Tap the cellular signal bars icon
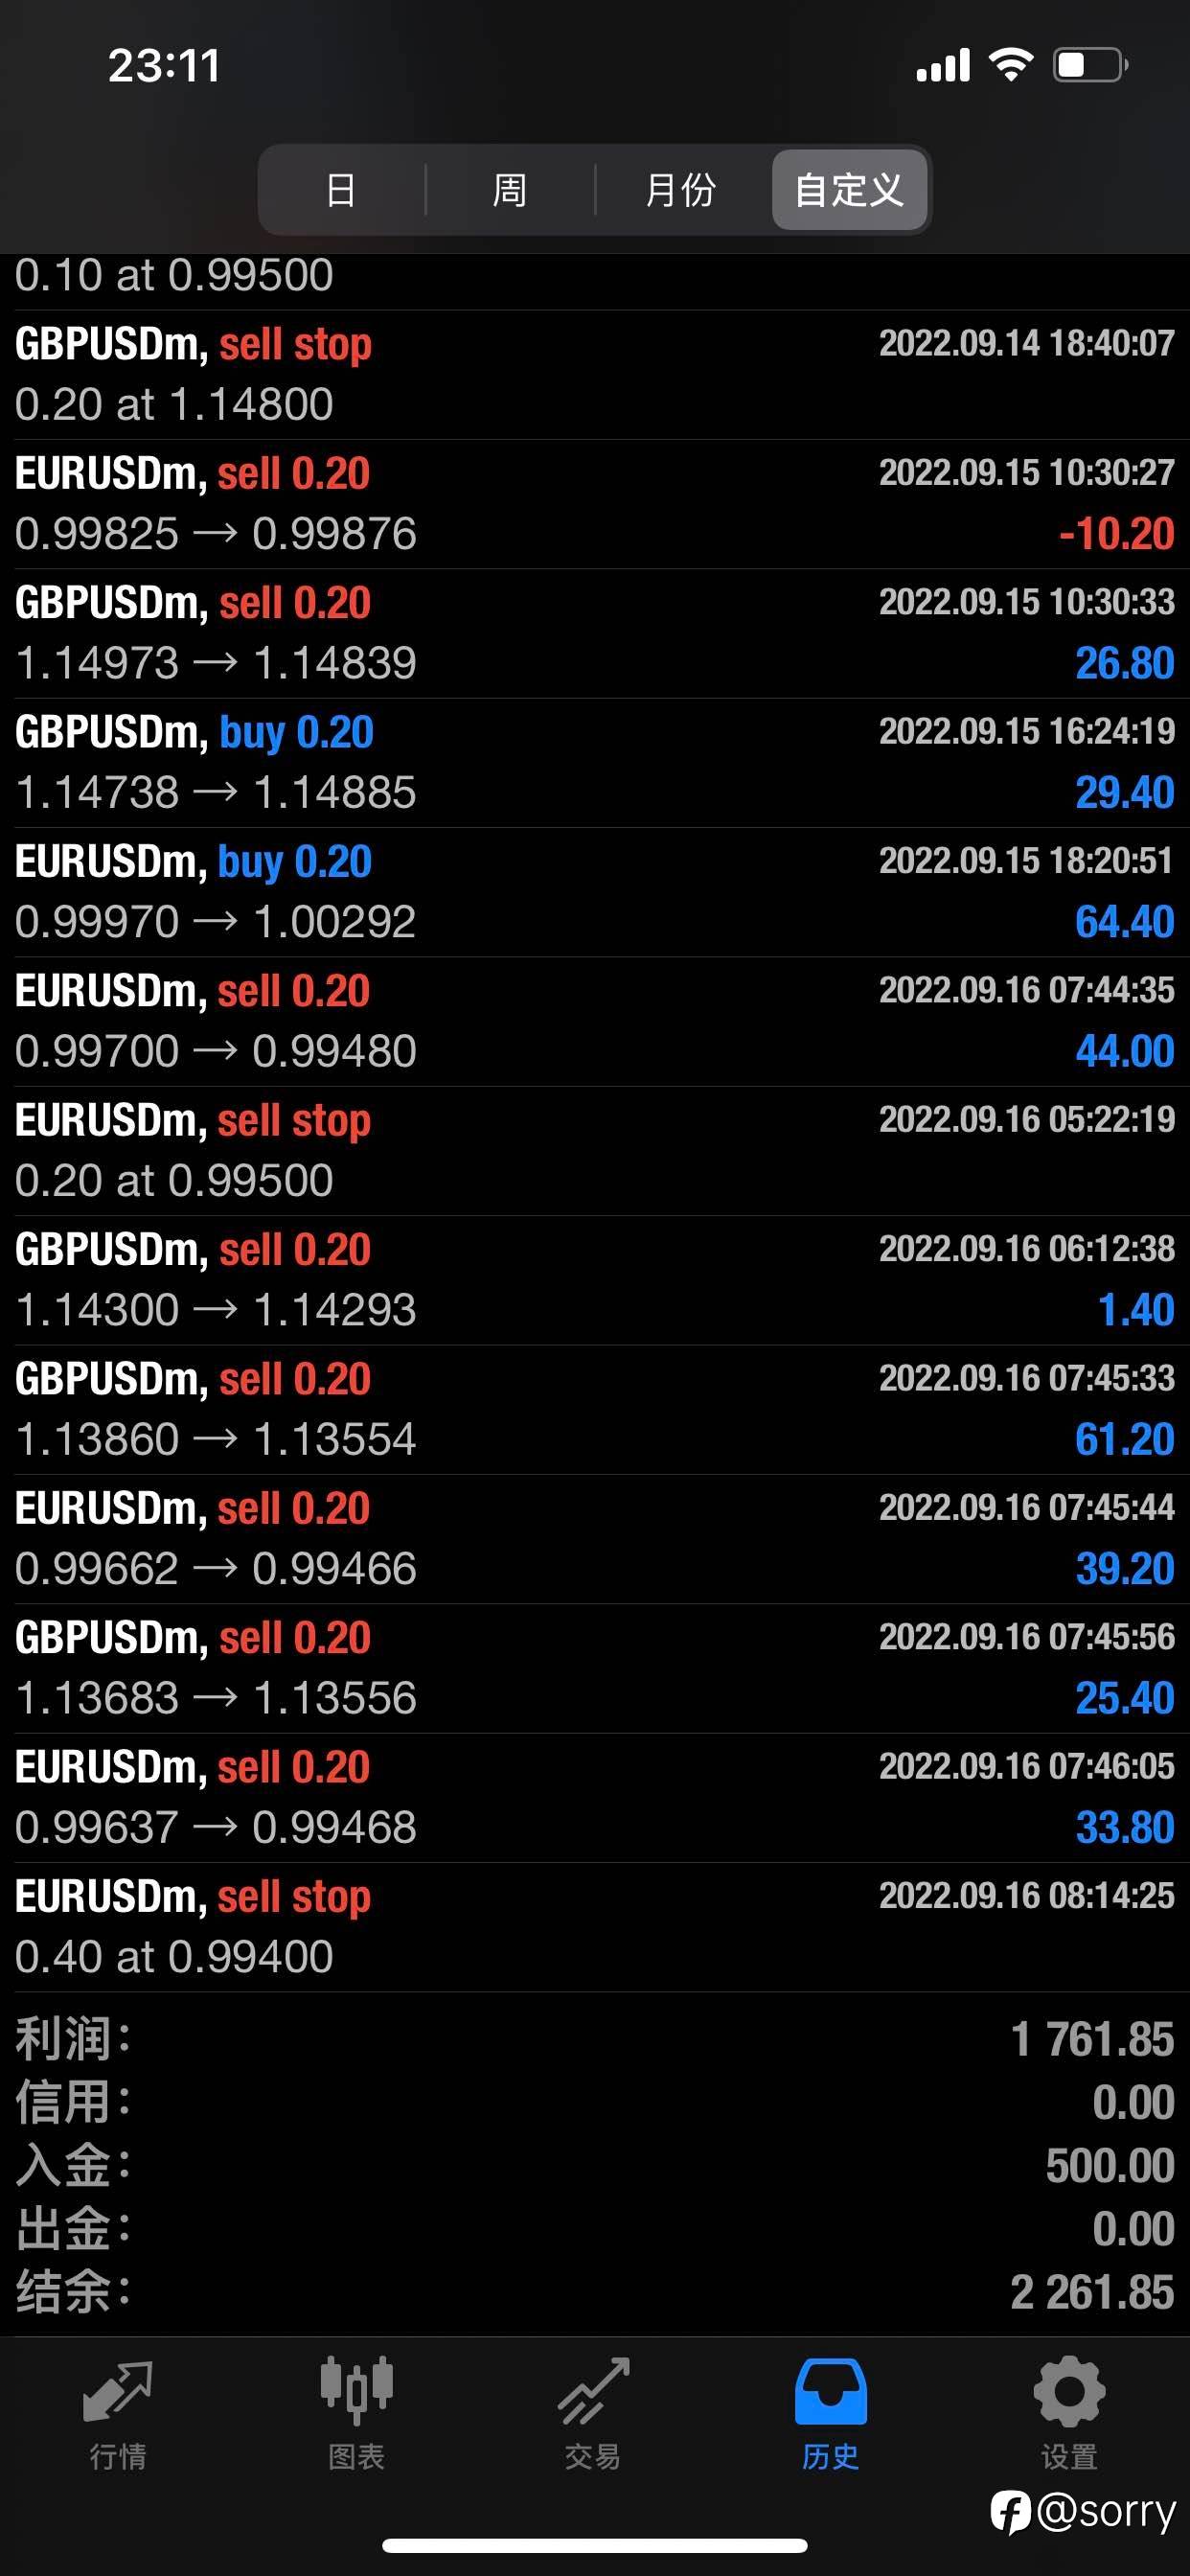This screenshot has width=1190, height=2576. [943, 65]
